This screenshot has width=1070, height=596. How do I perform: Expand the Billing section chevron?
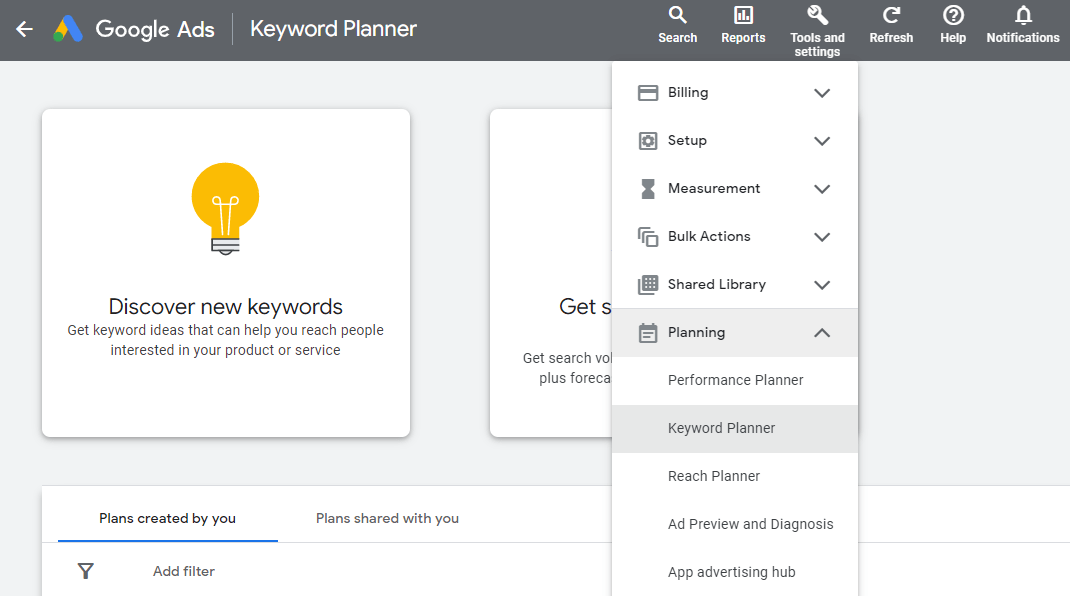[x=822, y=93]
